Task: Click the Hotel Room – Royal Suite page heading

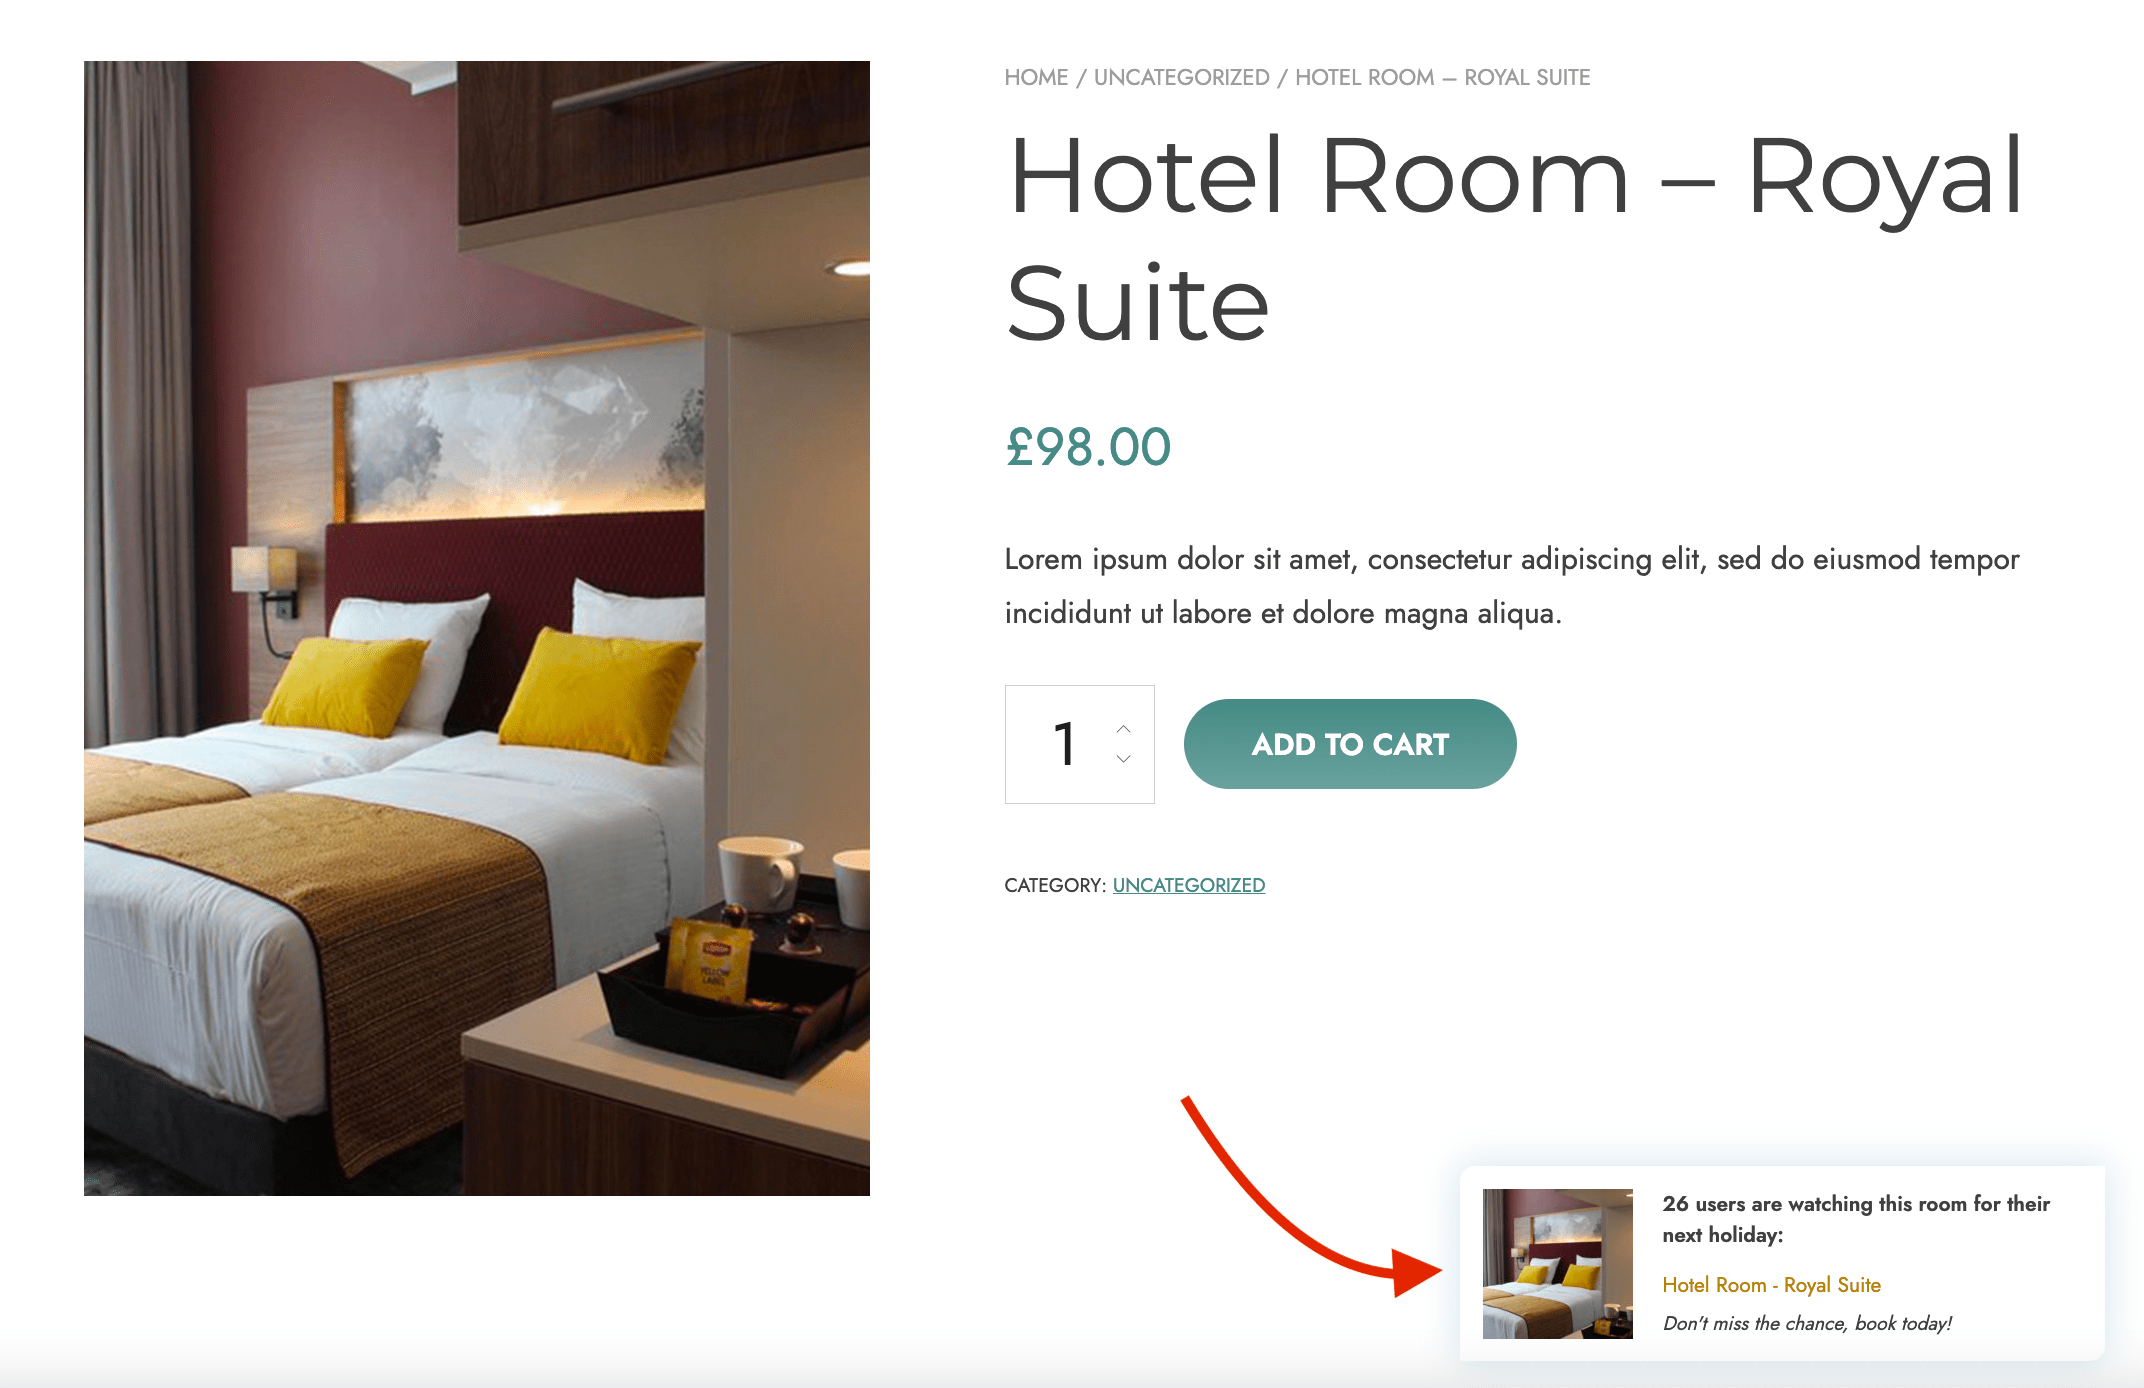Action: click(1515, 239)
